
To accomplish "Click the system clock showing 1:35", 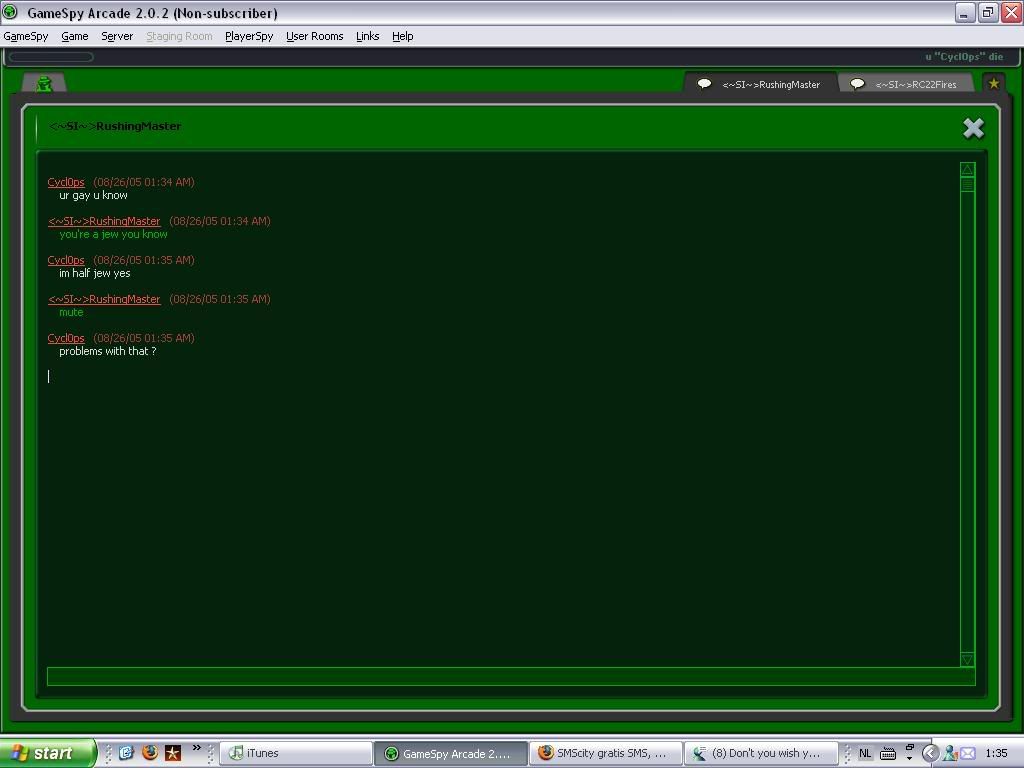I will pos(997,753).
